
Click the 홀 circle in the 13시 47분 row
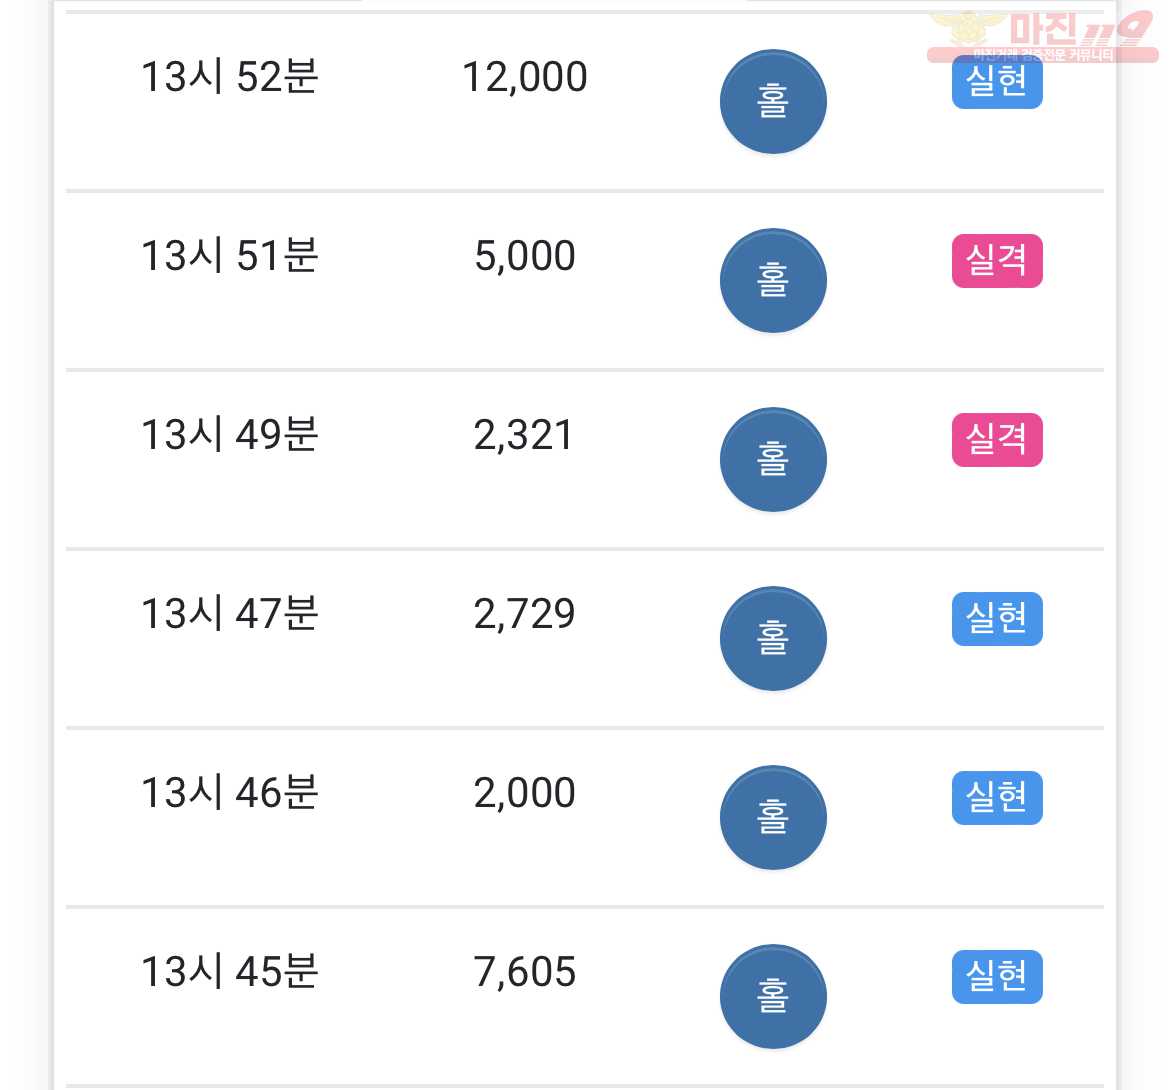pos(773,639)
